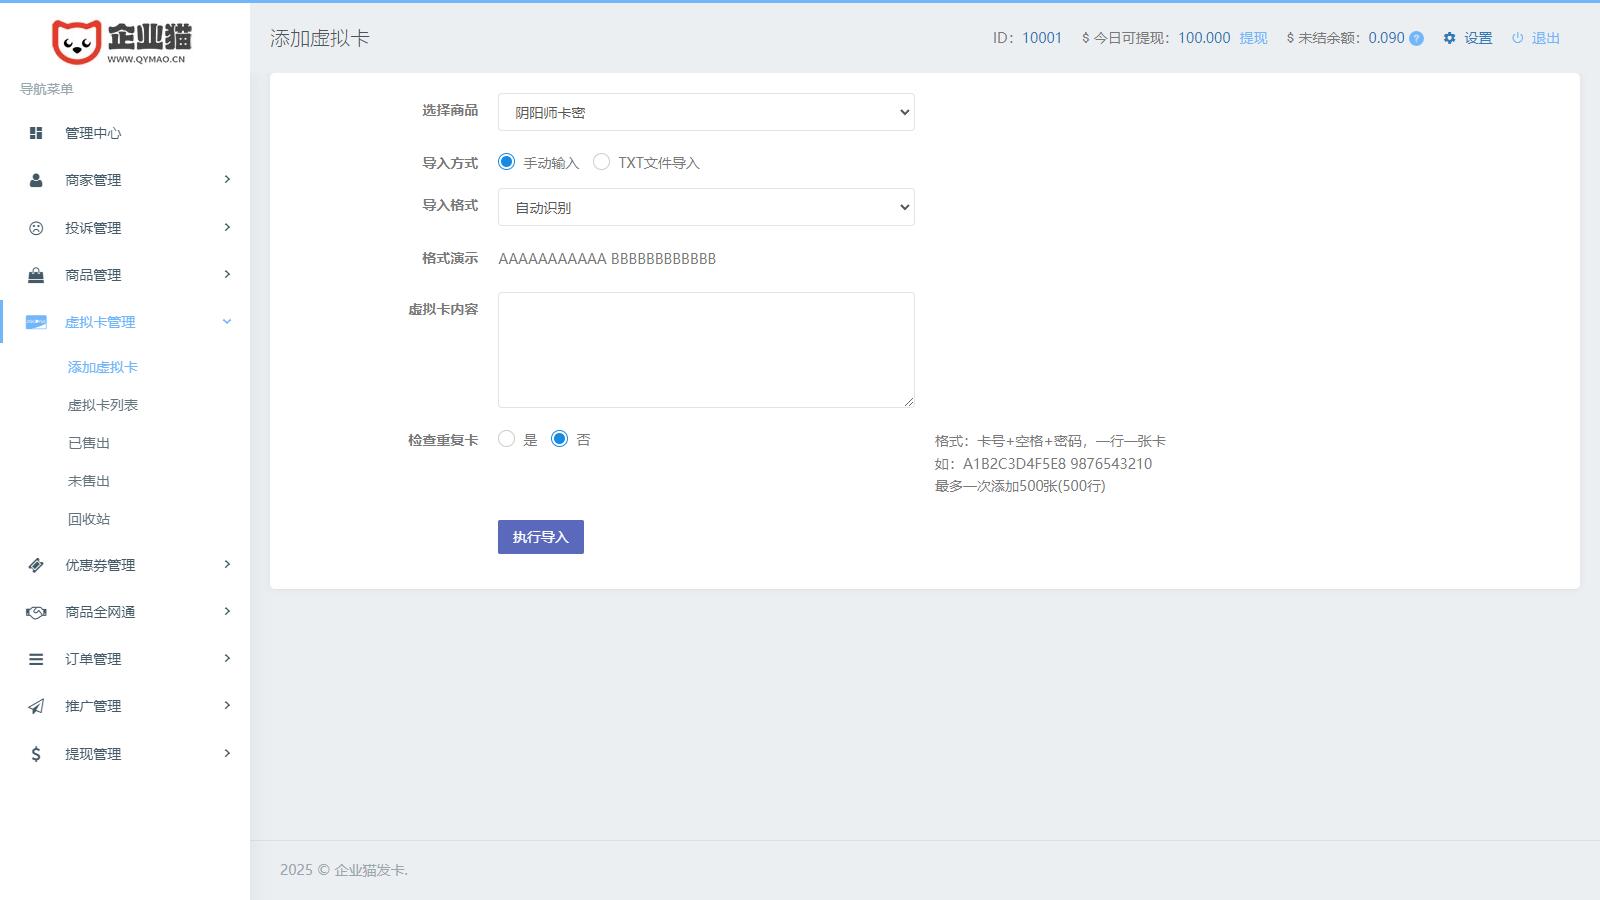Open the 导入格式 format dropdown
The image size is (1600, 900).
[x=706, y=207]
